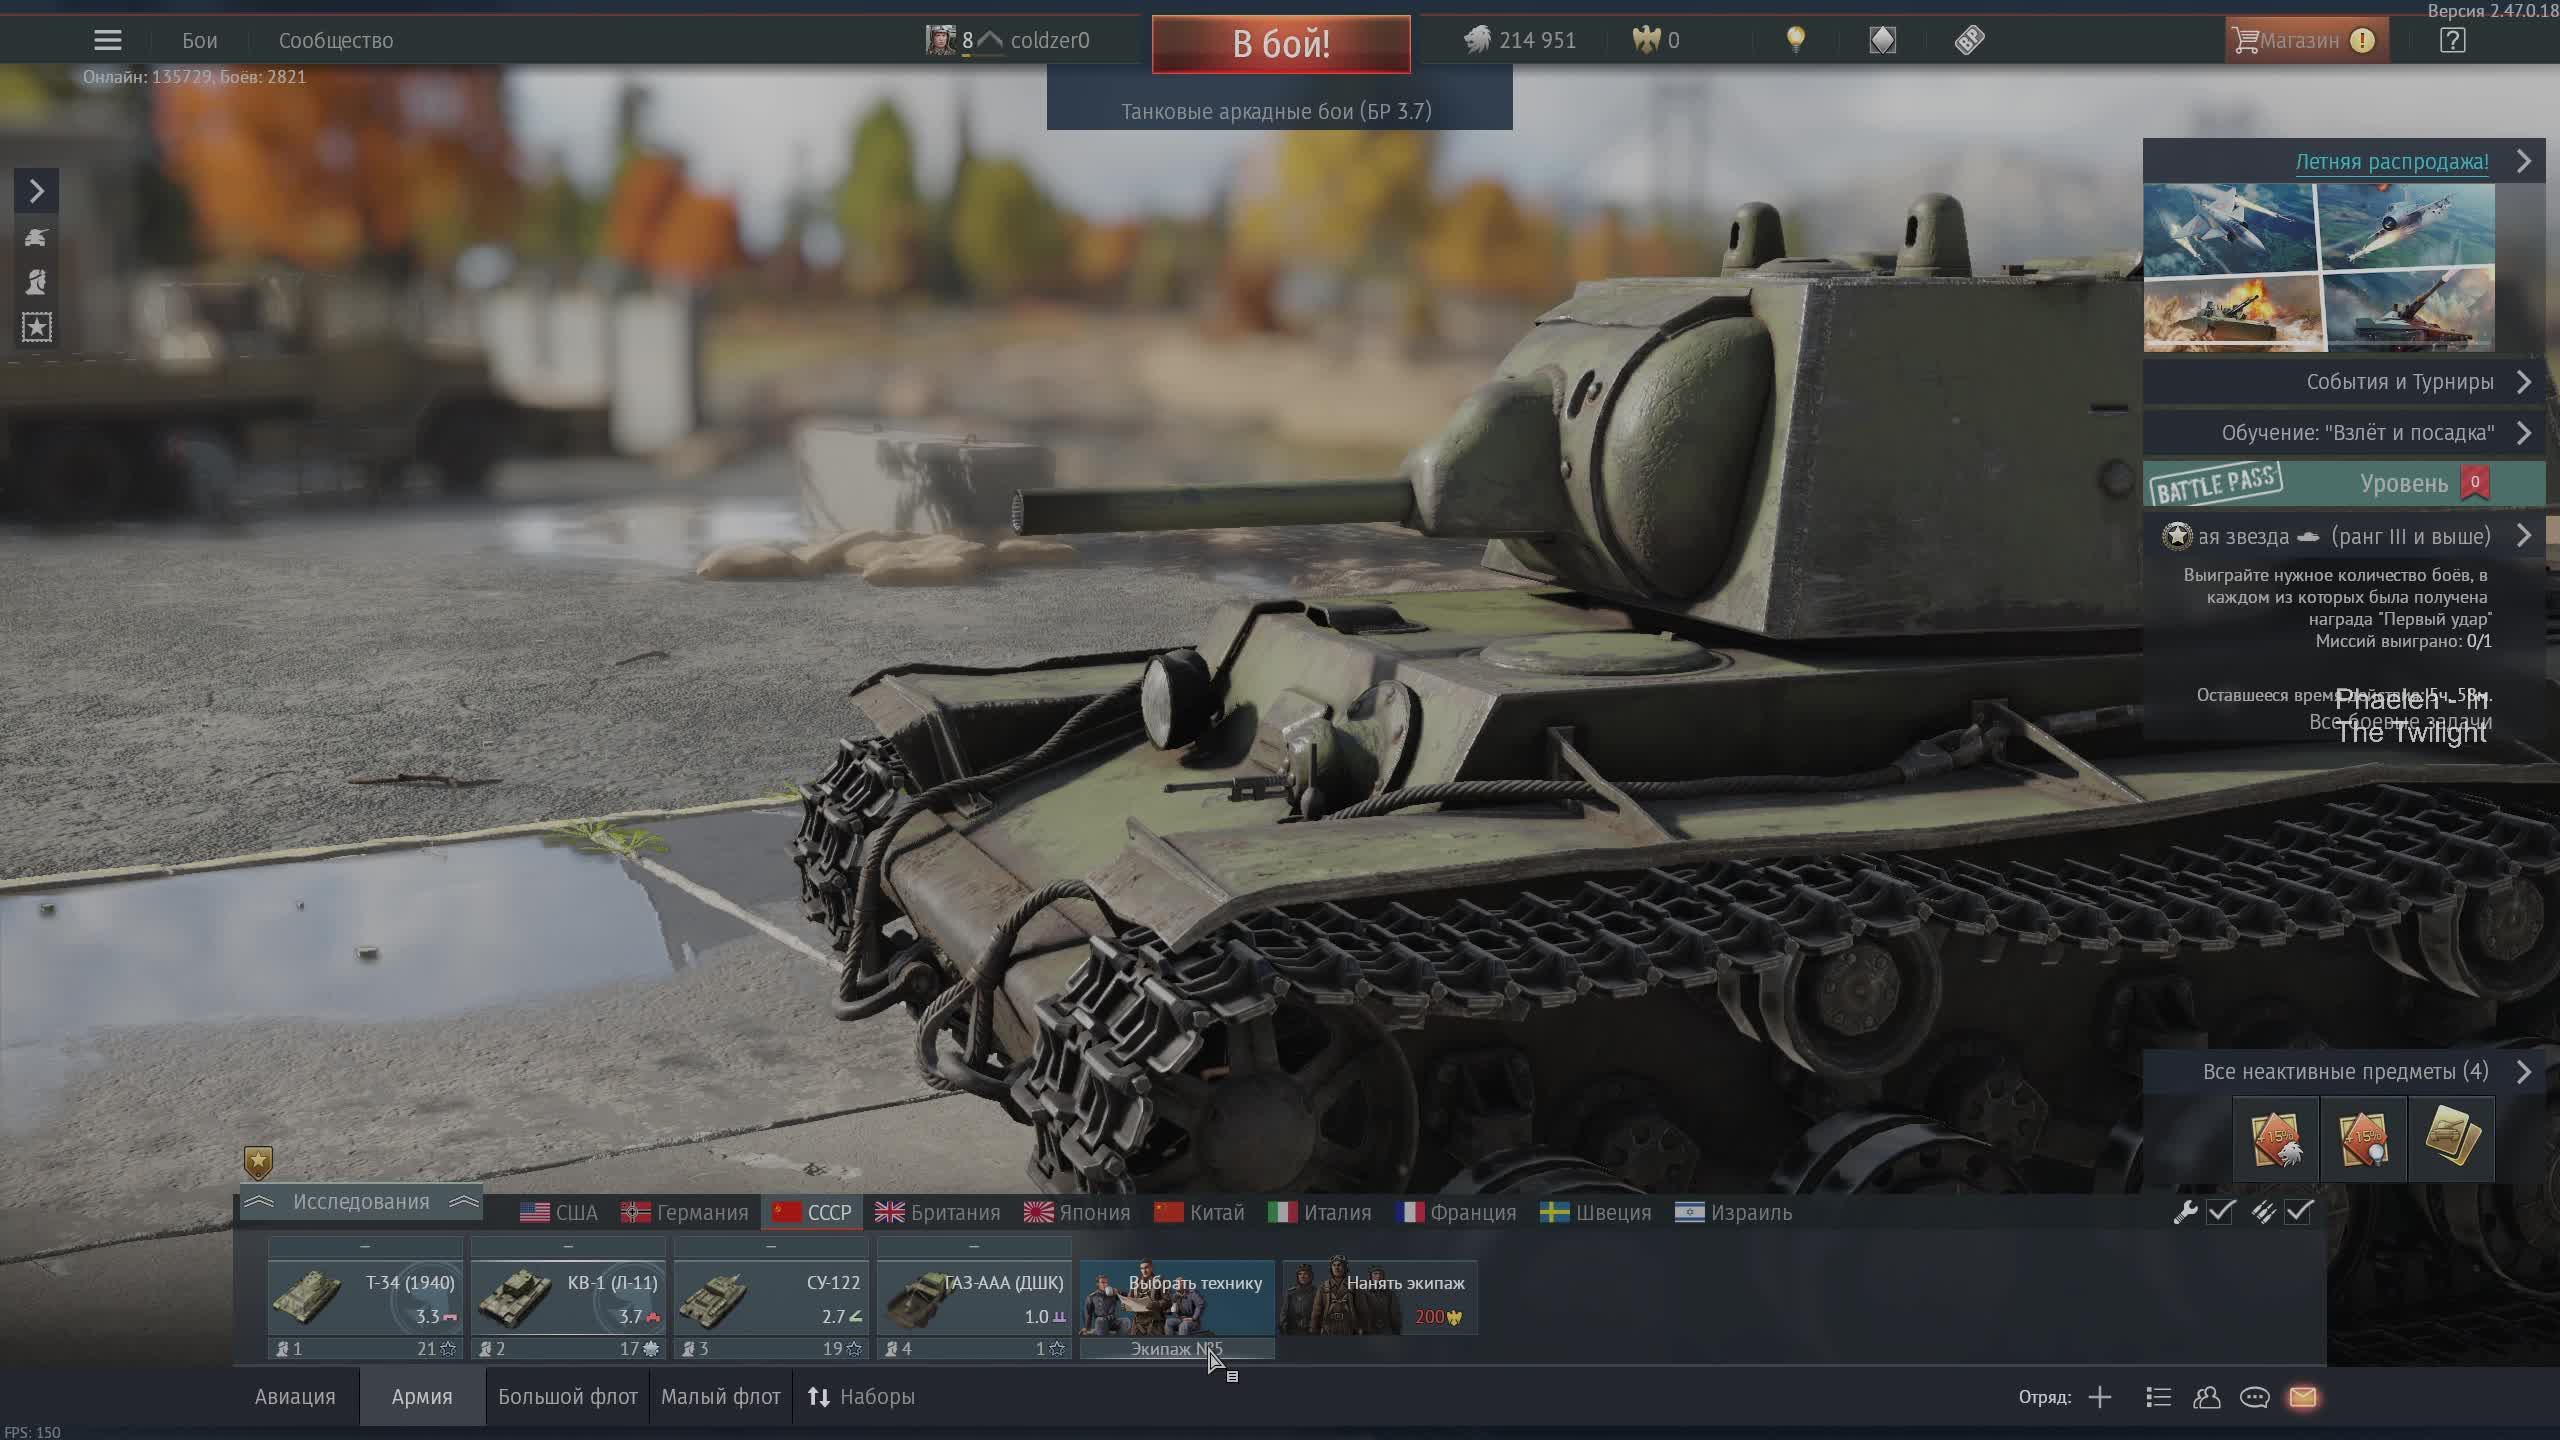Toggle the auto-repair checkbox

(2220, 1212)
